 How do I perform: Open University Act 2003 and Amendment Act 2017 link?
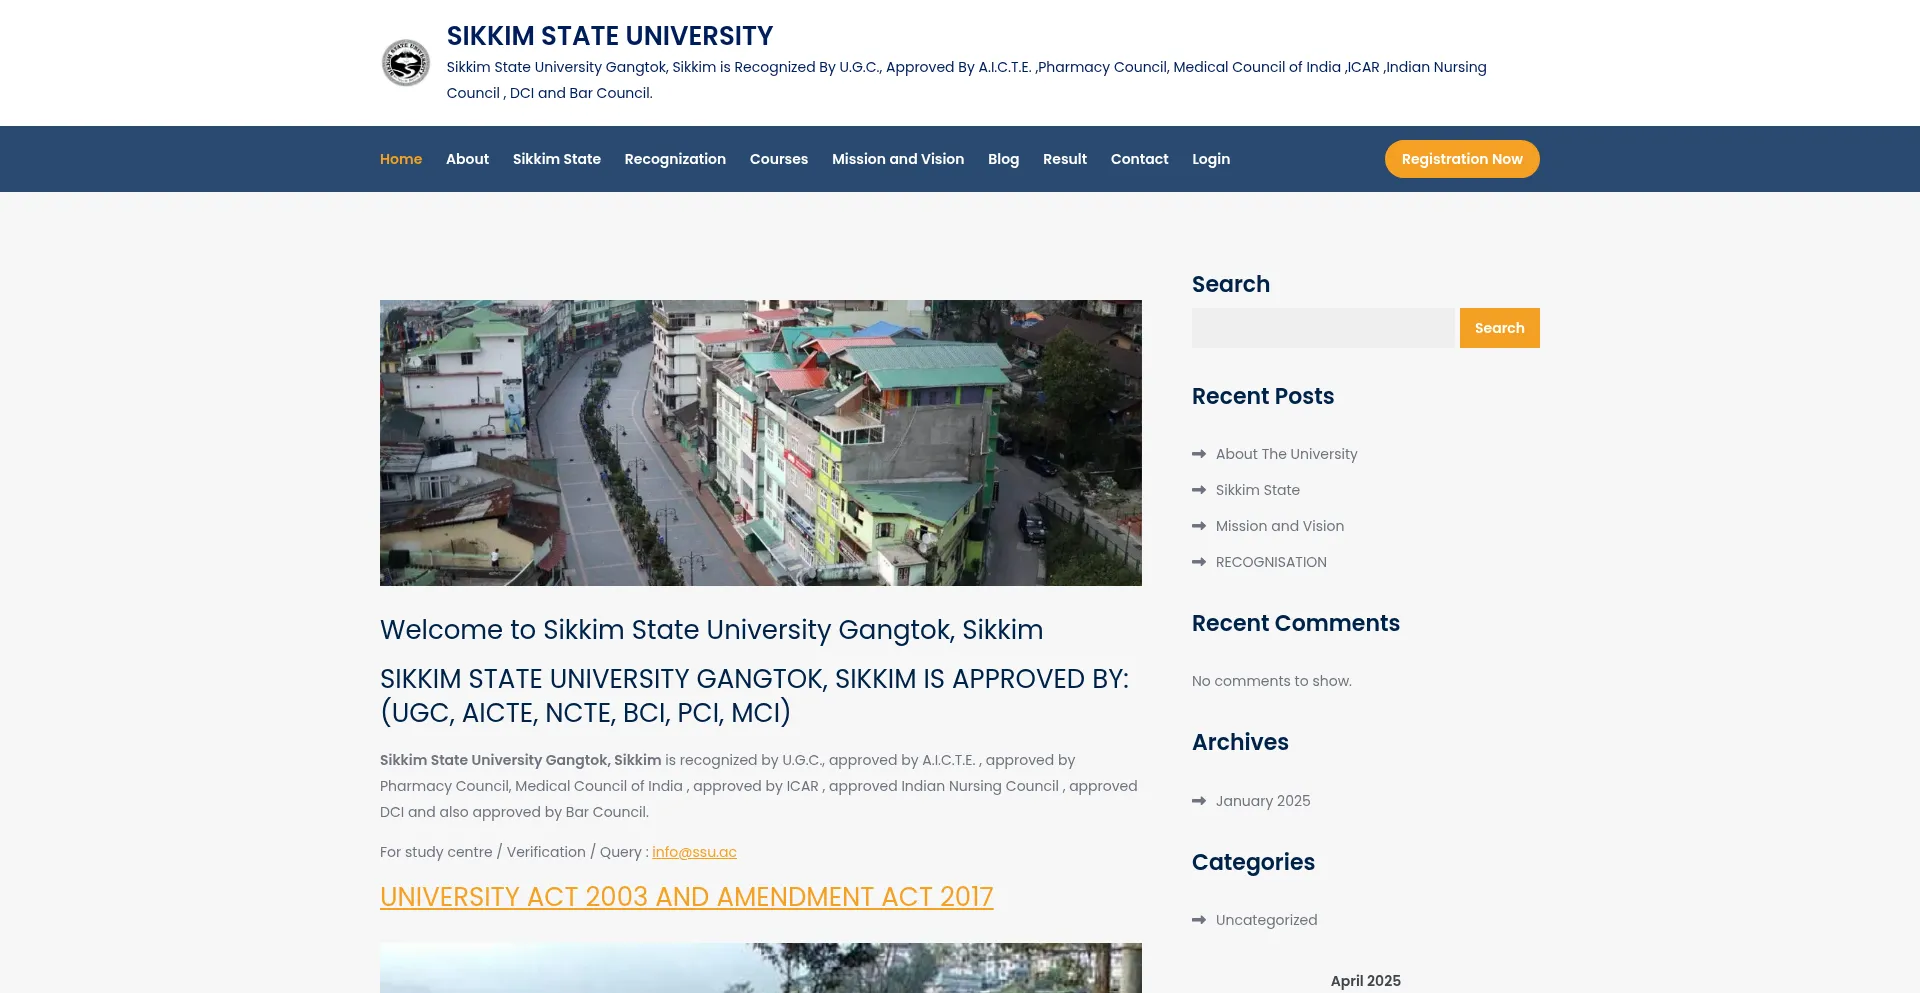687,897
